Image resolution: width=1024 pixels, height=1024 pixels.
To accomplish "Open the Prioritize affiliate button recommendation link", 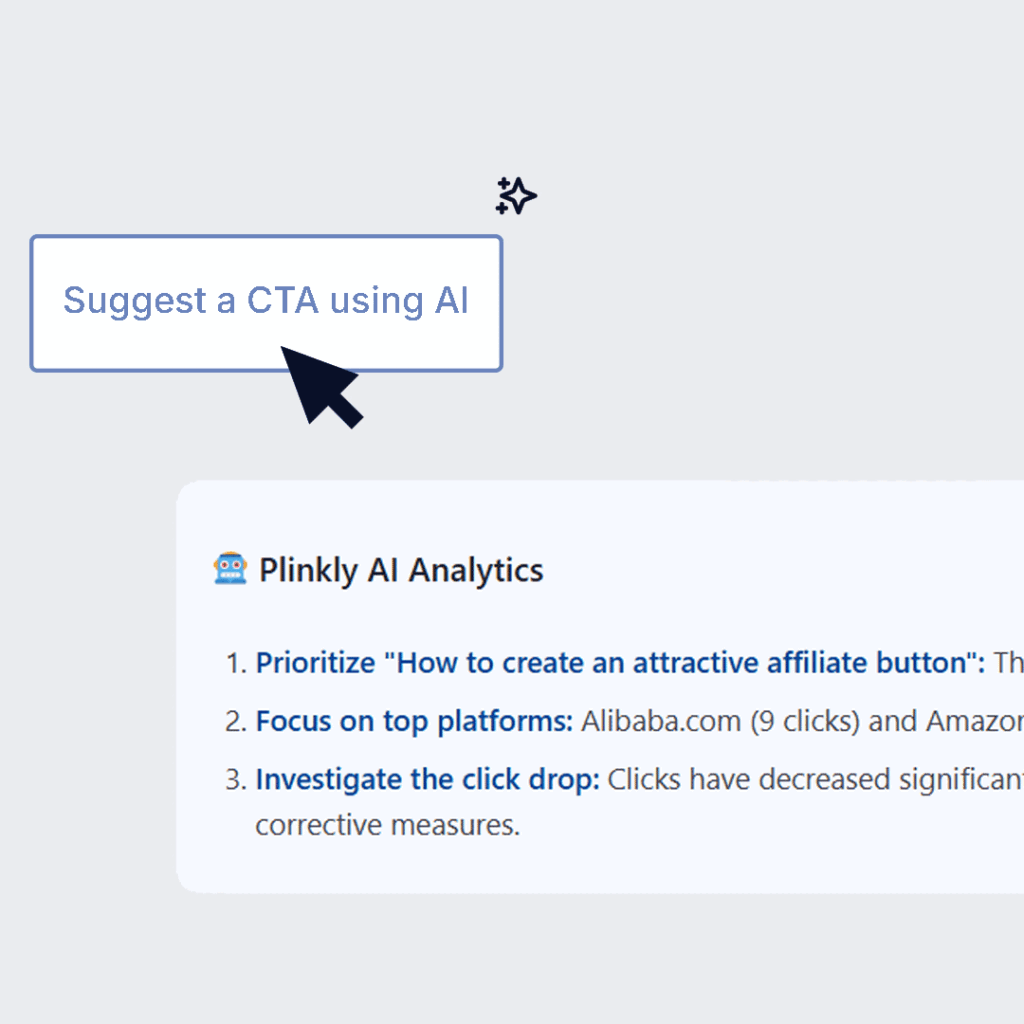I will pos(620,663).
